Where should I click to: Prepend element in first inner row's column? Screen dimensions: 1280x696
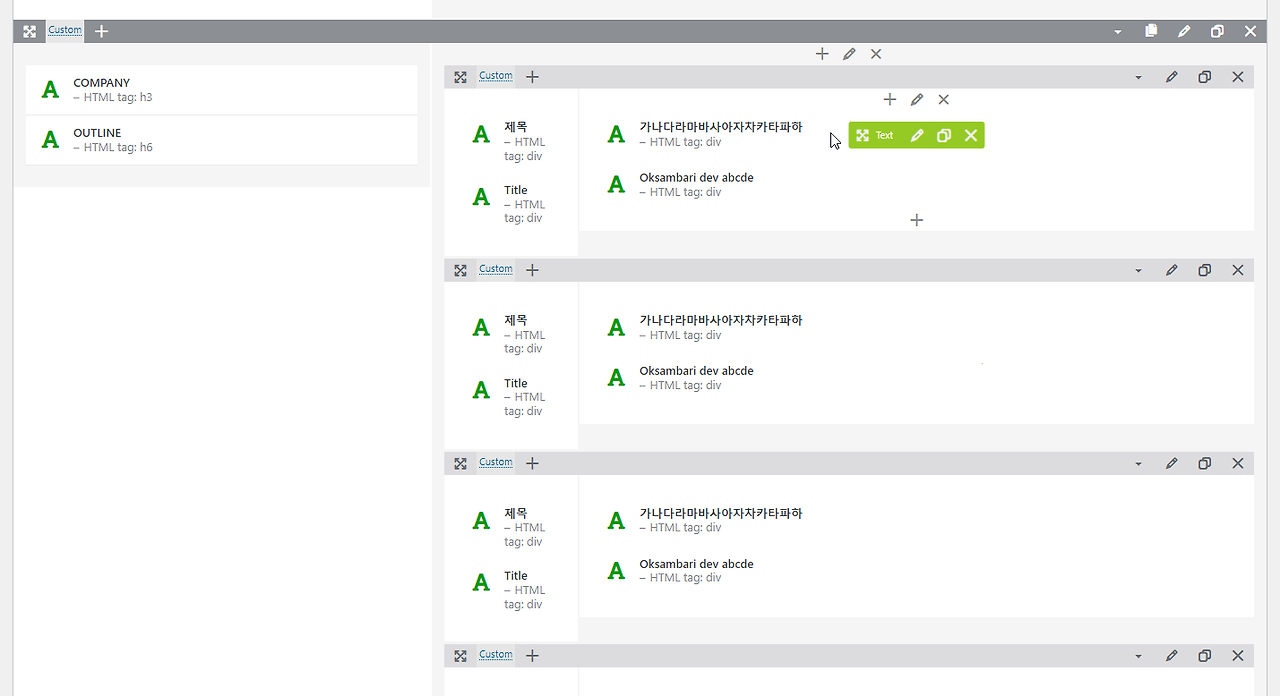(x=890, y=99)
